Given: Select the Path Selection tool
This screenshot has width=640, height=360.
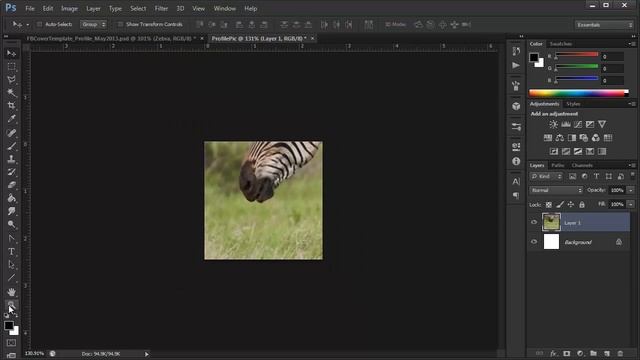Looking at the screenshot, I should coord(11,264).
